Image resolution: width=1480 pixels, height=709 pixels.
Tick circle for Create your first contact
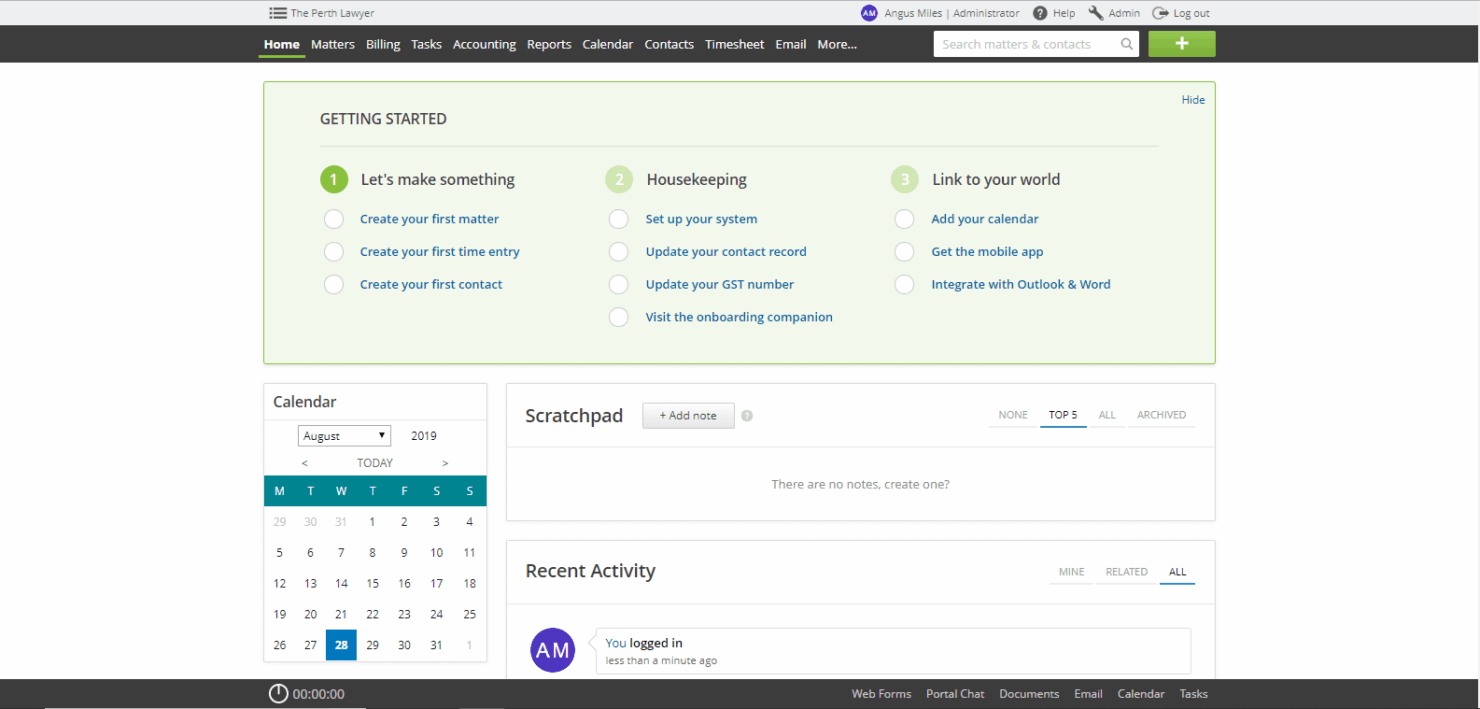pos(334,285)
